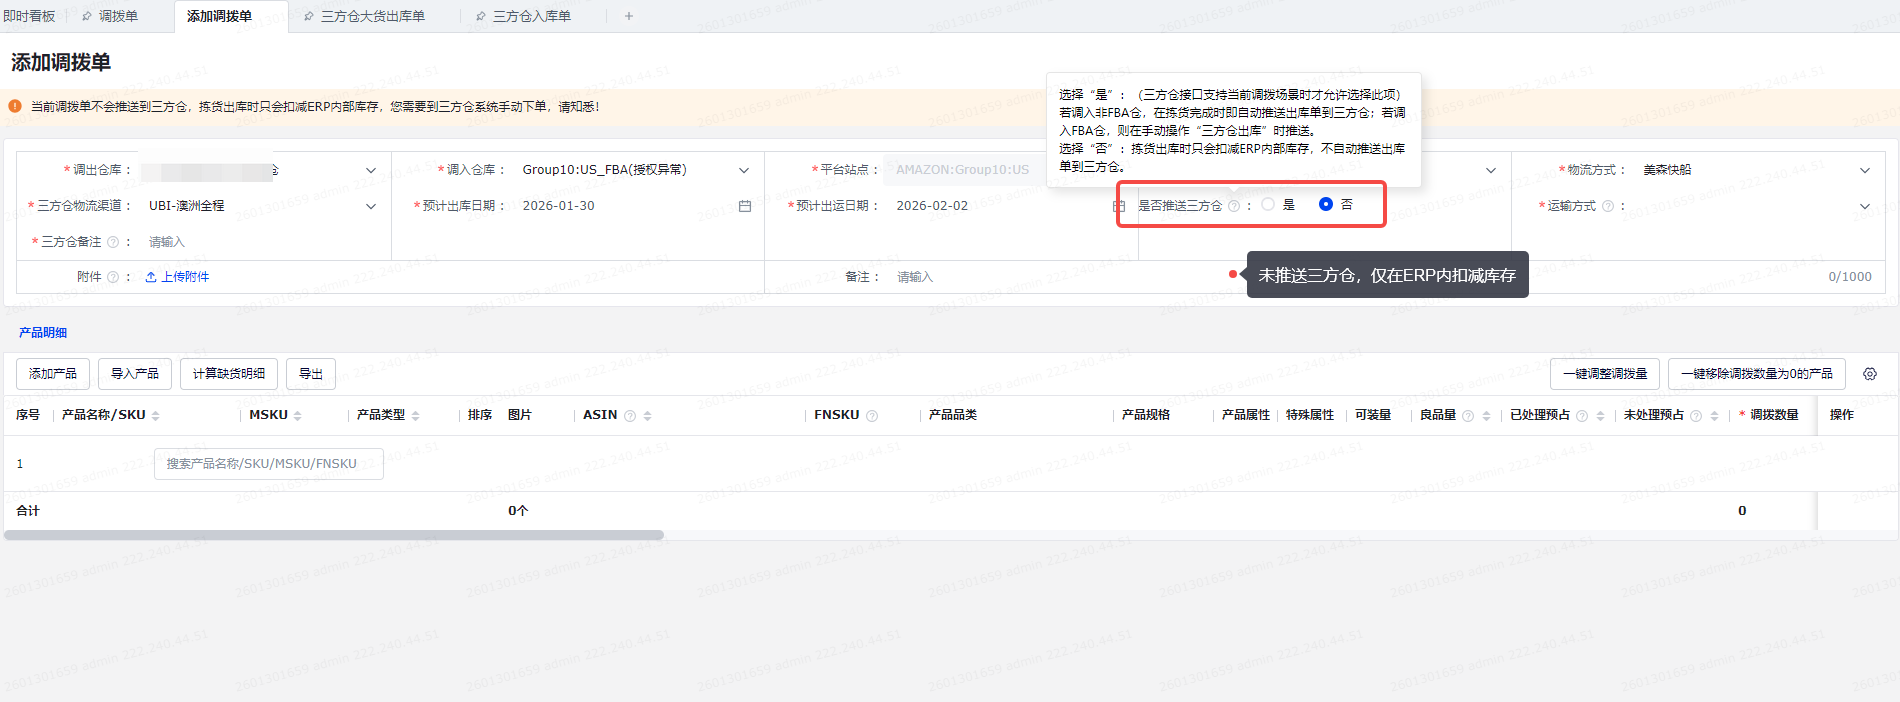Image resolution: width=1900 pixels, height=702 pixels.
Task: Click the 计算缺货明细 button
Action: tap(229, 374)
